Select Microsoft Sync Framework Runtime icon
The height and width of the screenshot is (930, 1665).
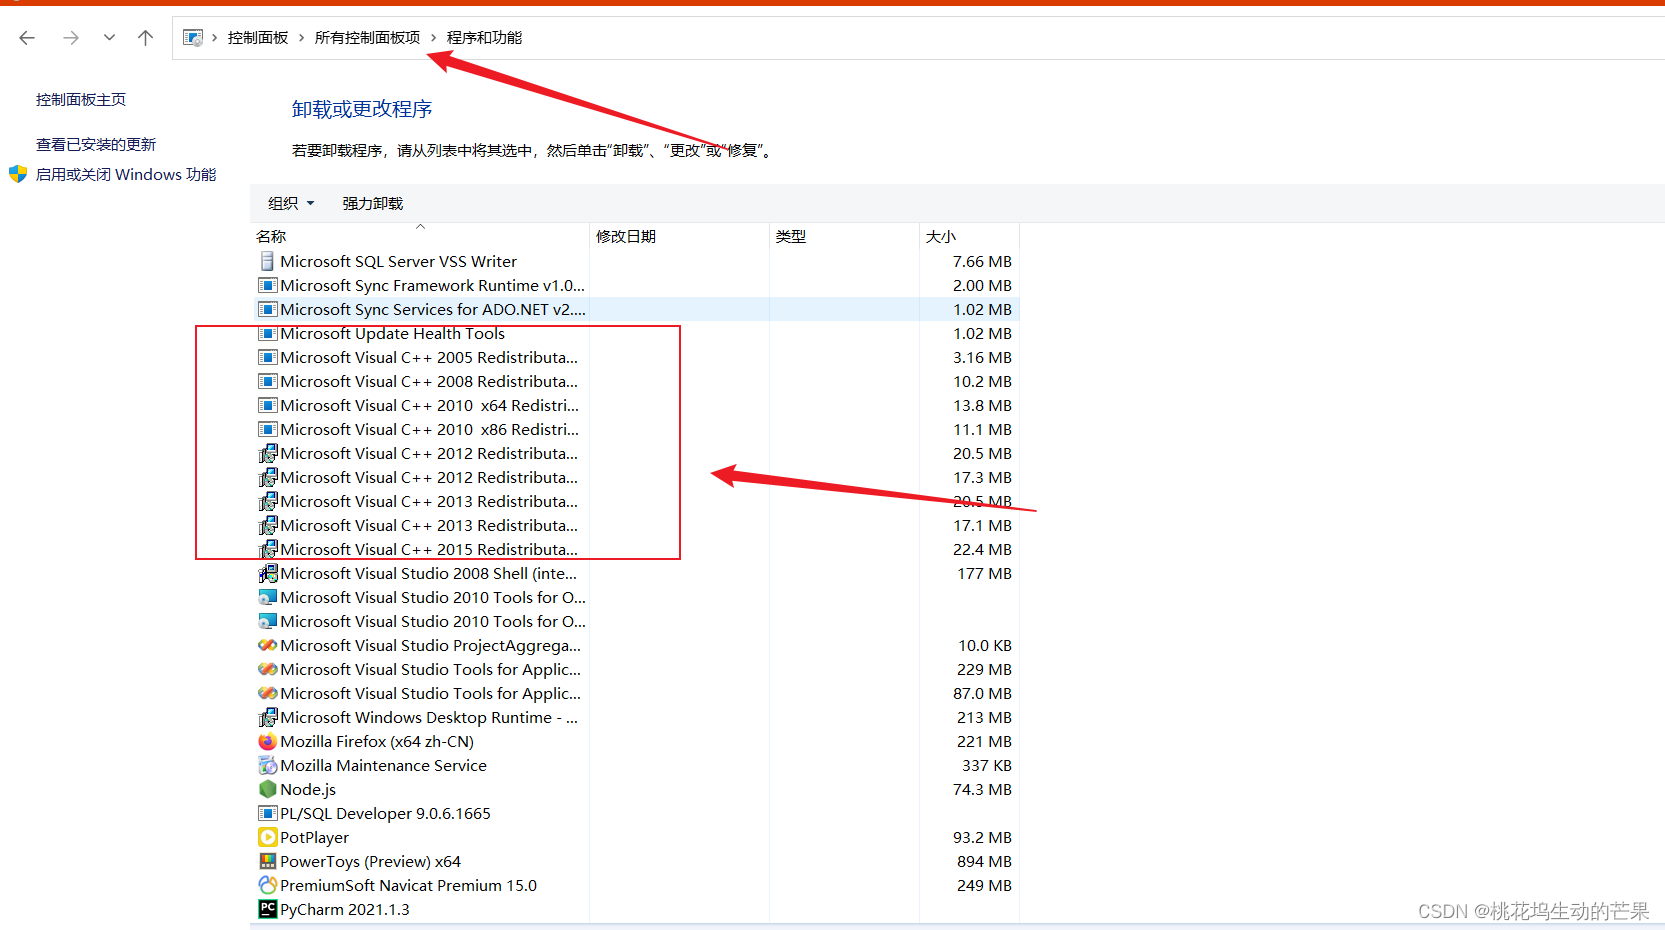coord(267,285)
